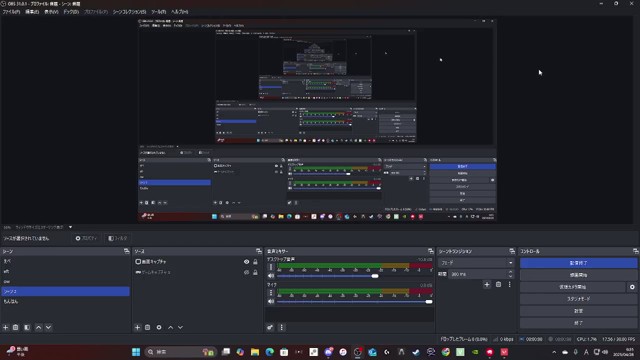Delete selected scene with trash icon
Screen dimensions: 640x360
pyautogui.click(x=16, y=327)
